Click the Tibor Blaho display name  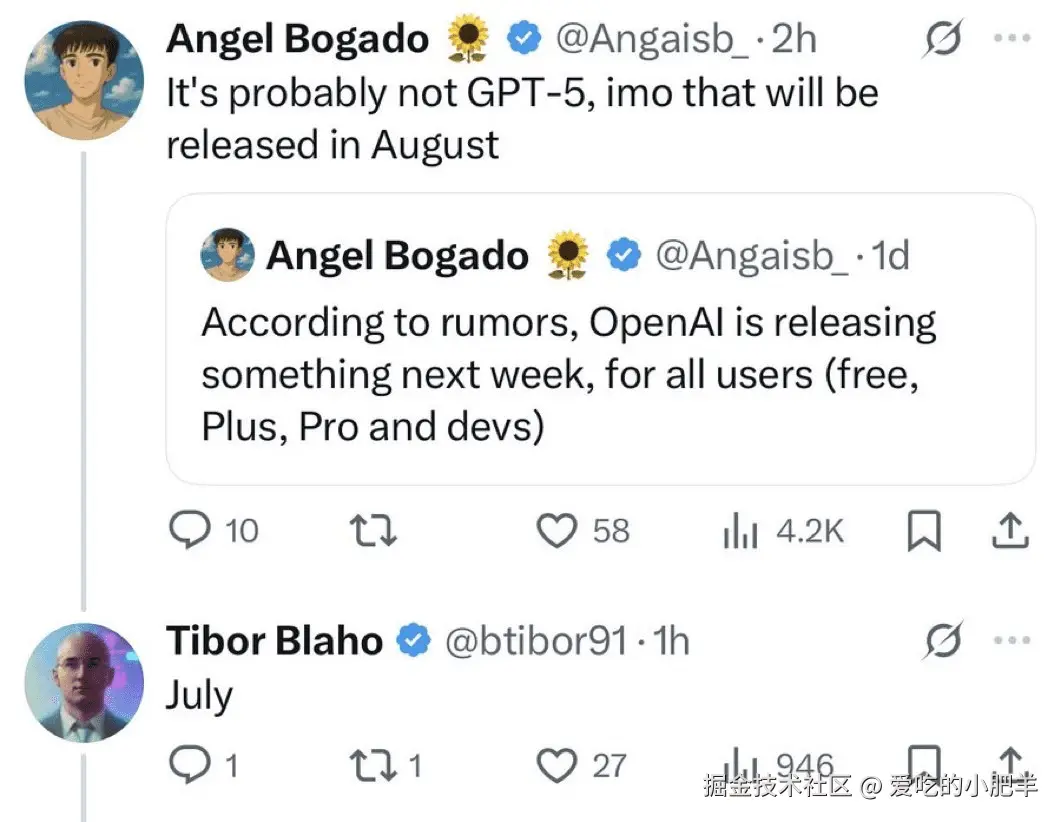tap(273, 640)
